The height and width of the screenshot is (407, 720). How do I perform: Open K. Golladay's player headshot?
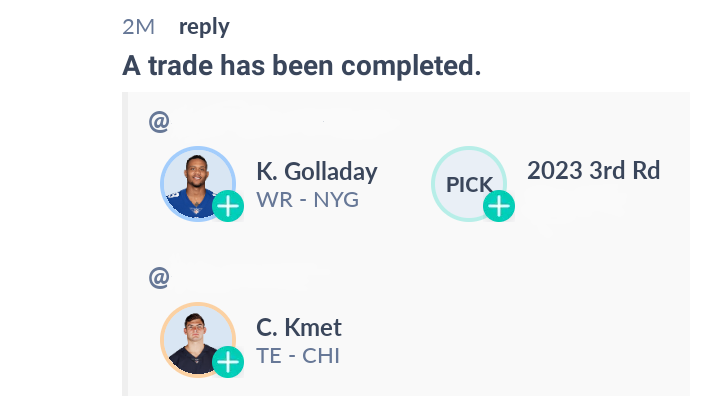pyautogui.click(x=197, y=184)
